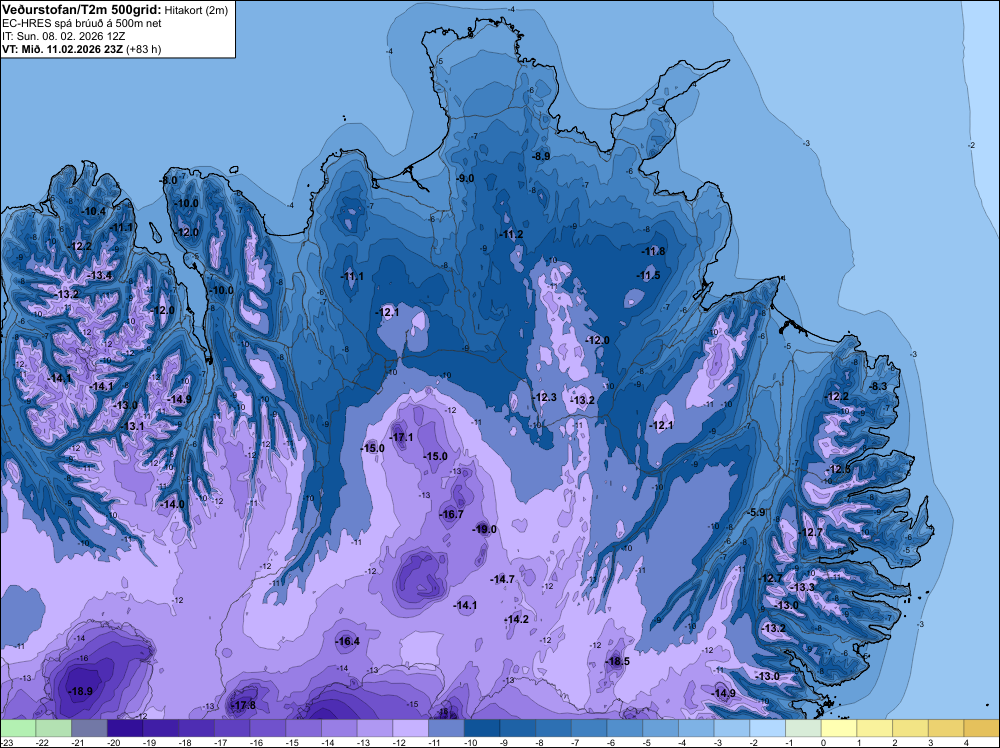Click the orange legend swatch labeled 4
Screen dimensions: 1000x748
point(982,728)
